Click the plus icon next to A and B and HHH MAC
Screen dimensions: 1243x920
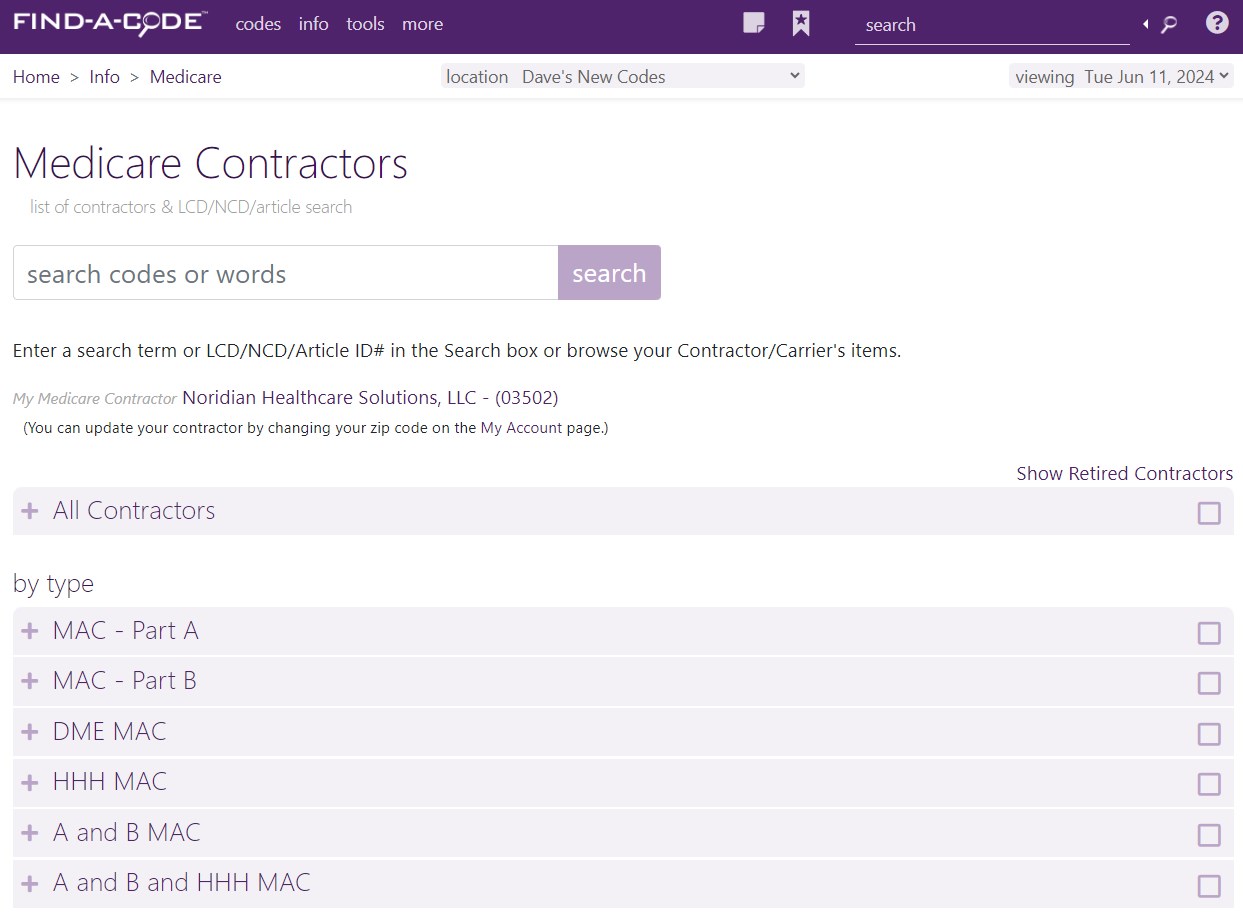click(x=30, y=883)
